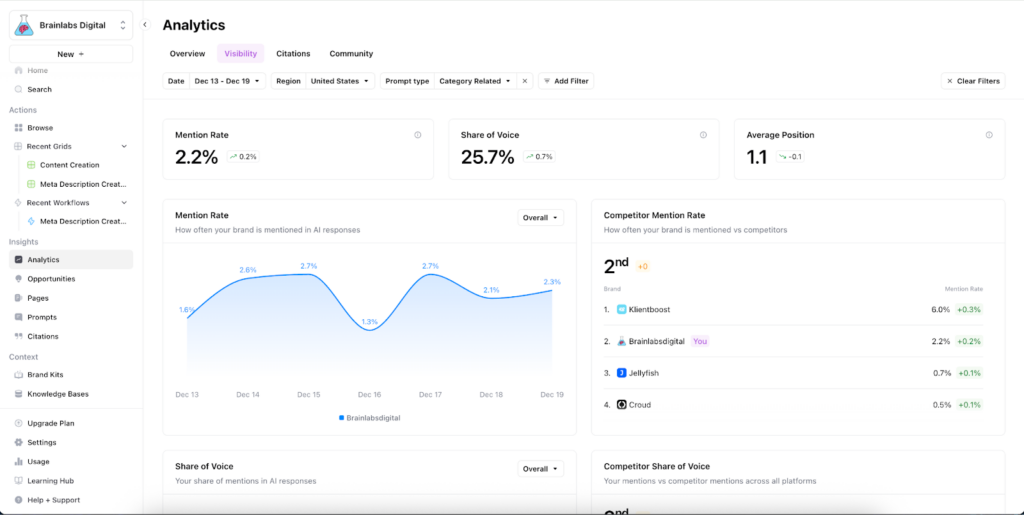The image size is (1024, 515).
Task: Click the Add Filter button
Action: [566, 81]
